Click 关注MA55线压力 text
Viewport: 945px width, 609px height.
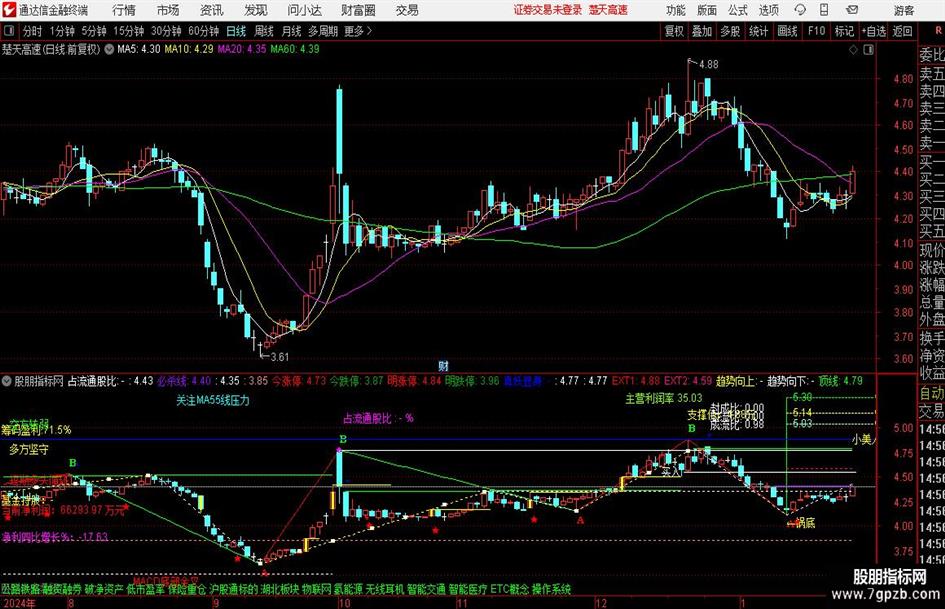point(212,400)
